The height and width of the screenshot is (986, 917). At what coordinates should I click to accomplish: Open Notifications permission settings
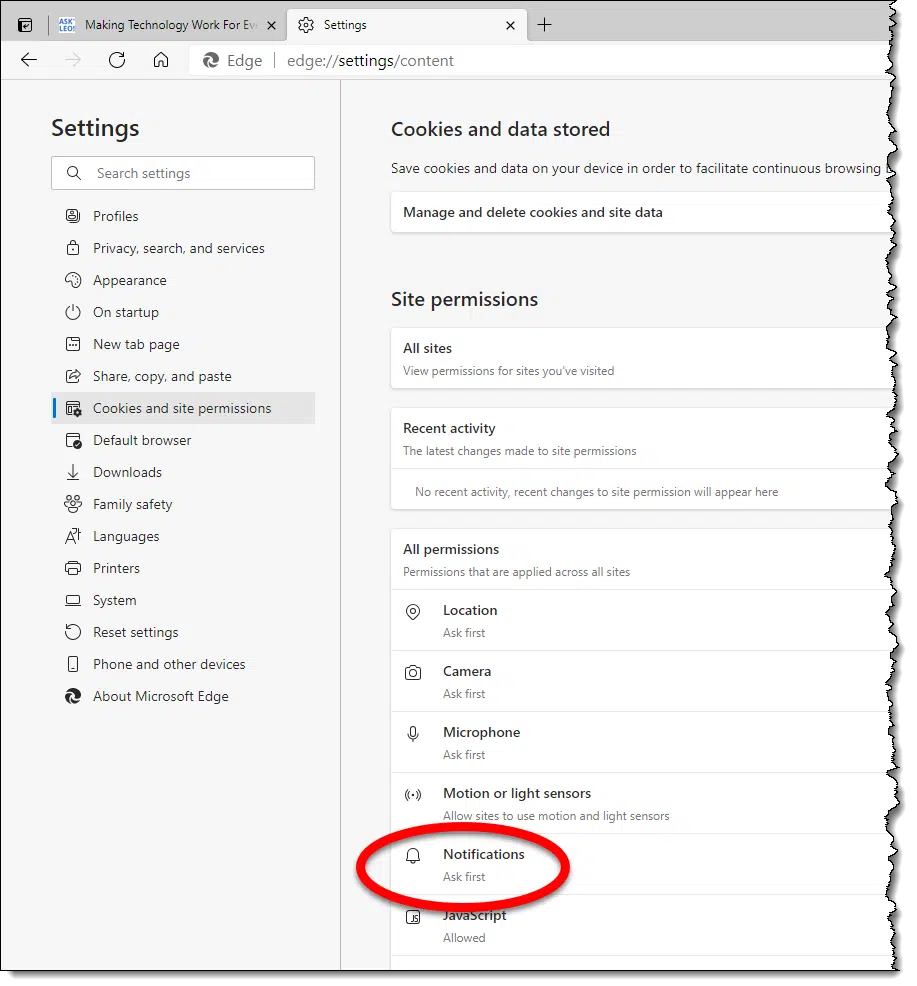coord(640,865)
